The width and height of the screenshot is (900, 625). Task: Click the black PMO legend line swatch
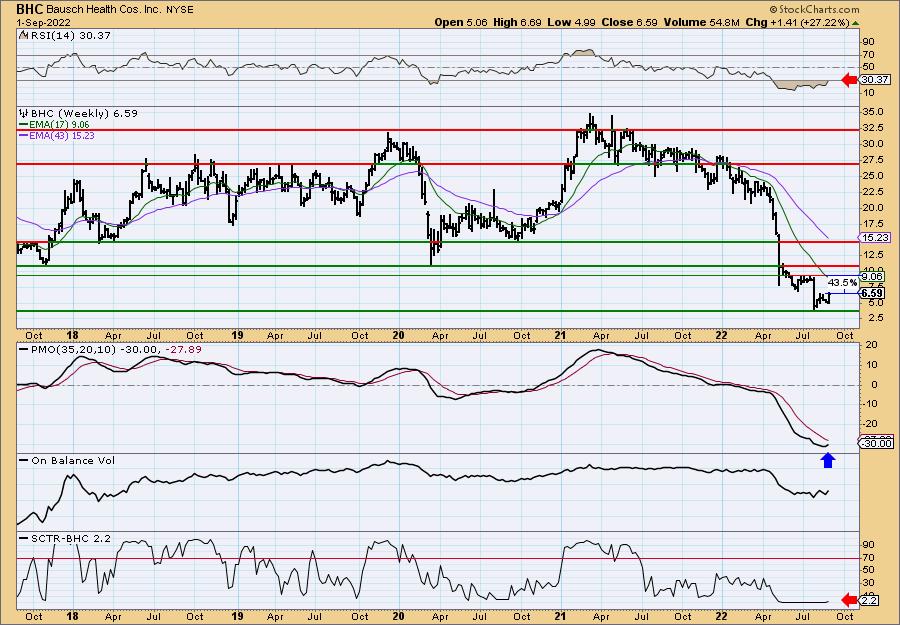pos(25,350)
